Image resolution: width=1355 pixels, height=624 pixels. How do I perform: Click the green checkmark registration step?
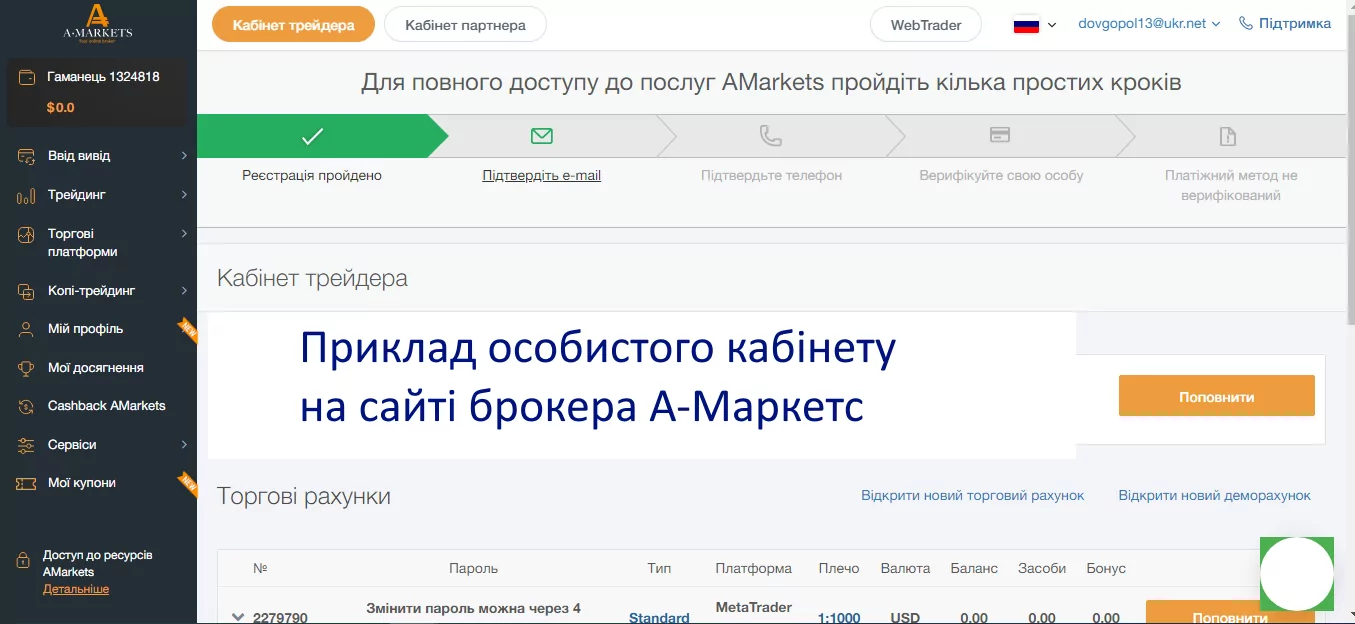click(313, 136)
